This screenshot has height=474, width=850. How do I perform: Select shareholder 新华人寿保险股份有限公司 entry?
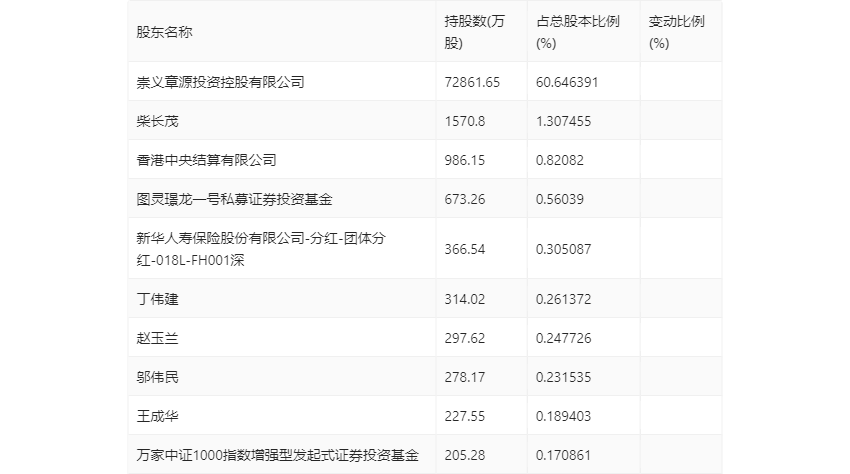(261, 249)
